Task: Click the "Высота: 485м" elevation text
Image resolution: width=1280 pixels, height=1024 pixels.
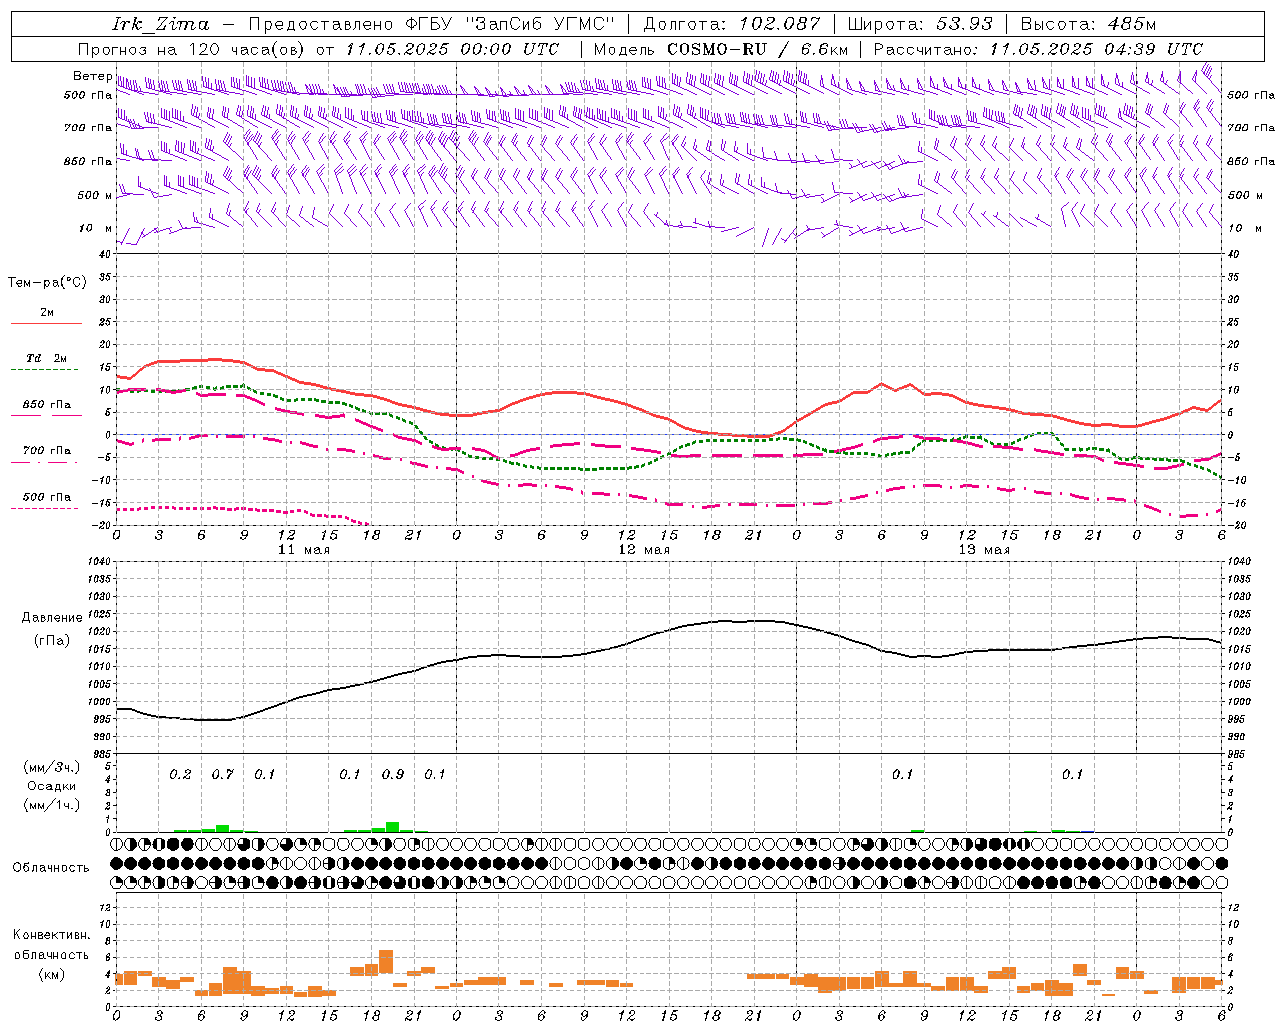Action: coord(1088,24)
